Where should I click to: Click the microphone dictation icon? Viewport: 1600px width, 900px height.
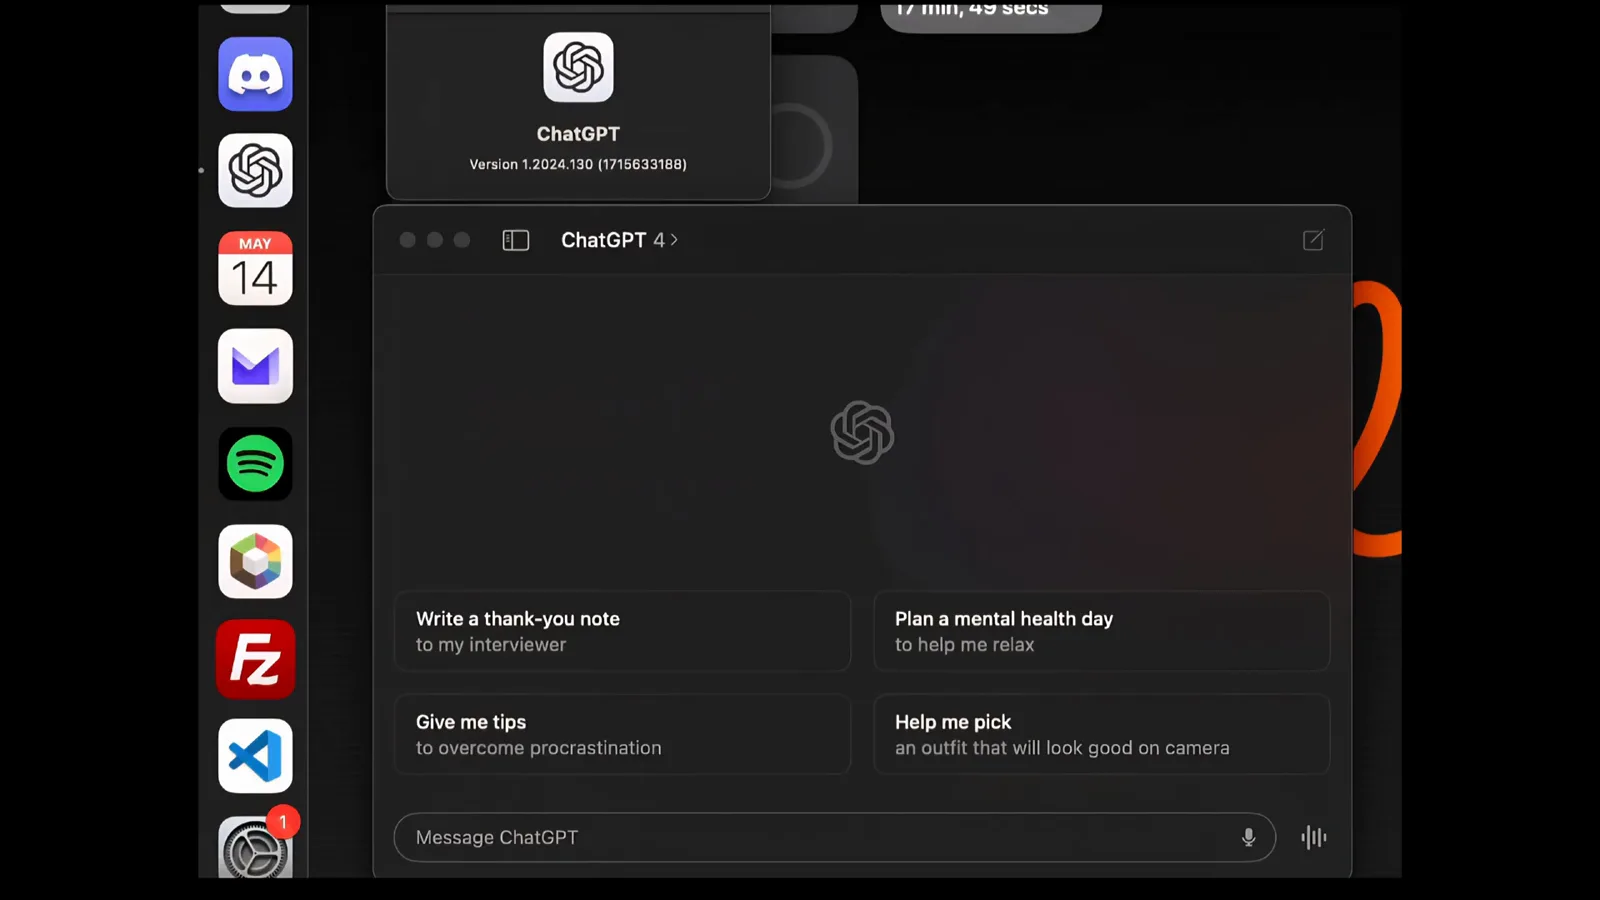click(x=1248, y=837)
